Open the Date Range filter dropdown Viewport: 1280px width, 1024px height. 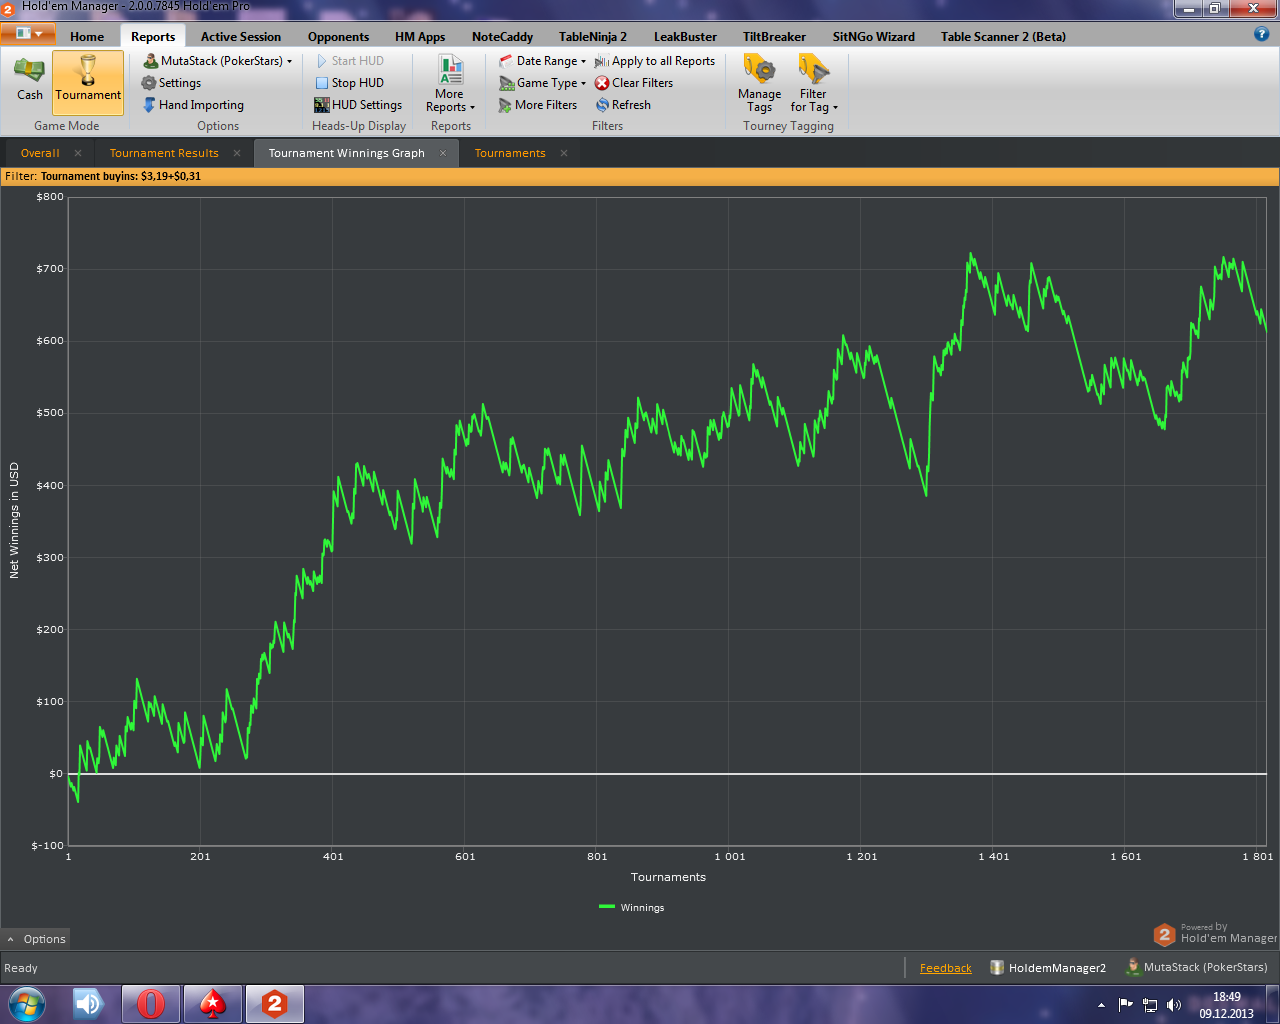542,61
